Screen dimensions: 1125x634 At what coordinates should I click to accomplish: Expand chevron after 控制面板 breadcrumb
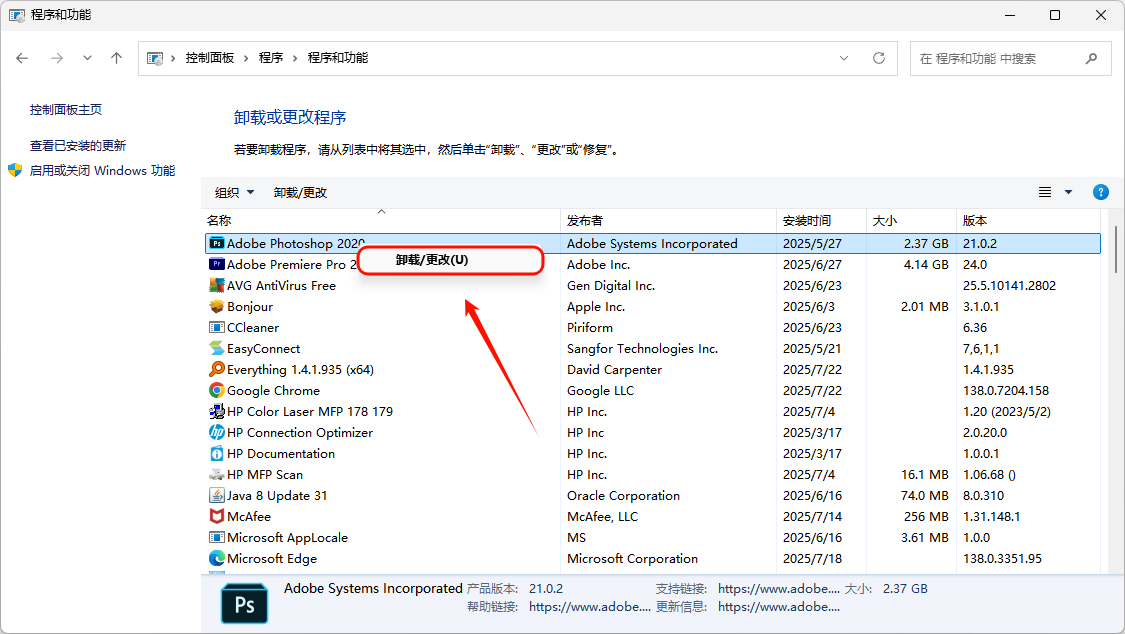coord(246,58)
